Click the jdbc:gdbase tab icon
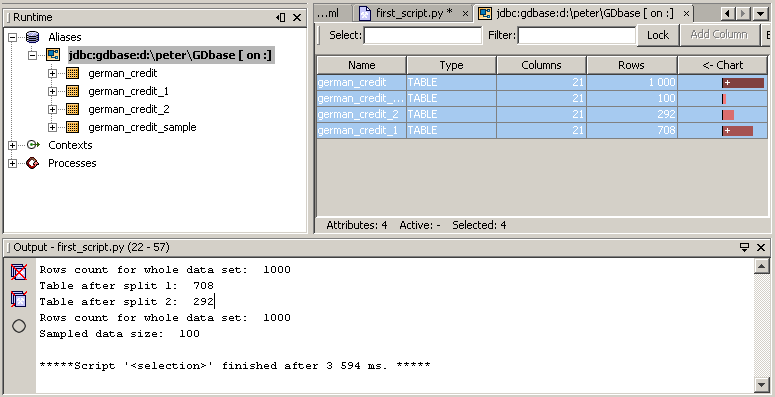 click(485, 13)
